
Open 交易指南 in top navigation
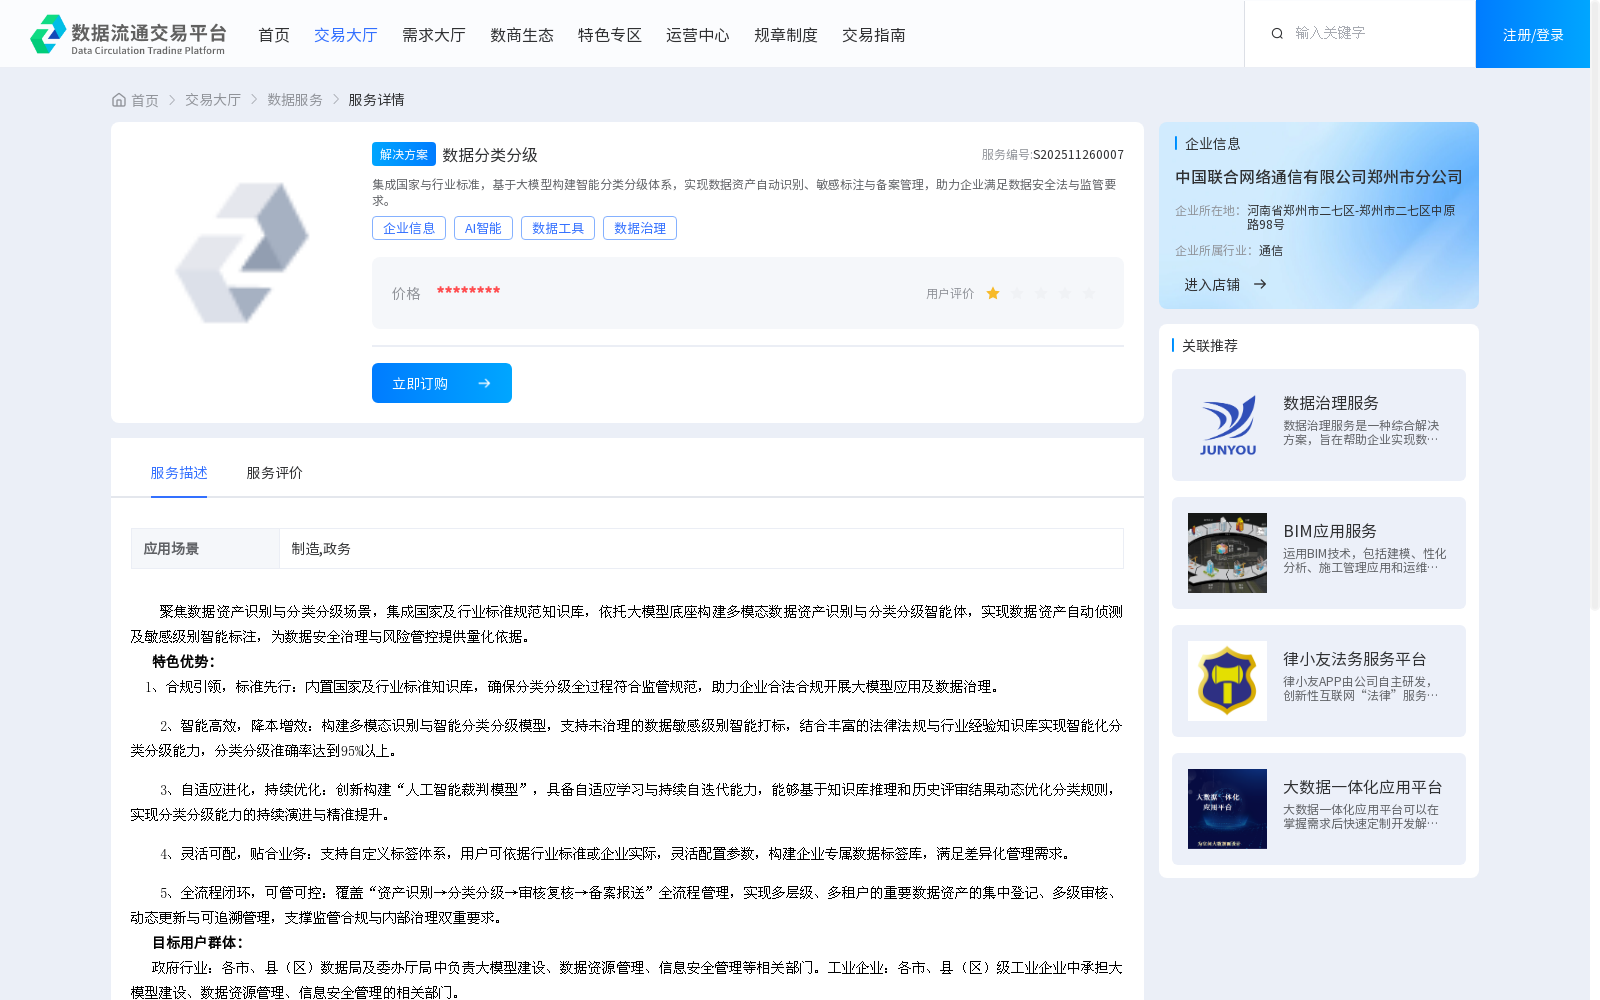coord(874,35)
